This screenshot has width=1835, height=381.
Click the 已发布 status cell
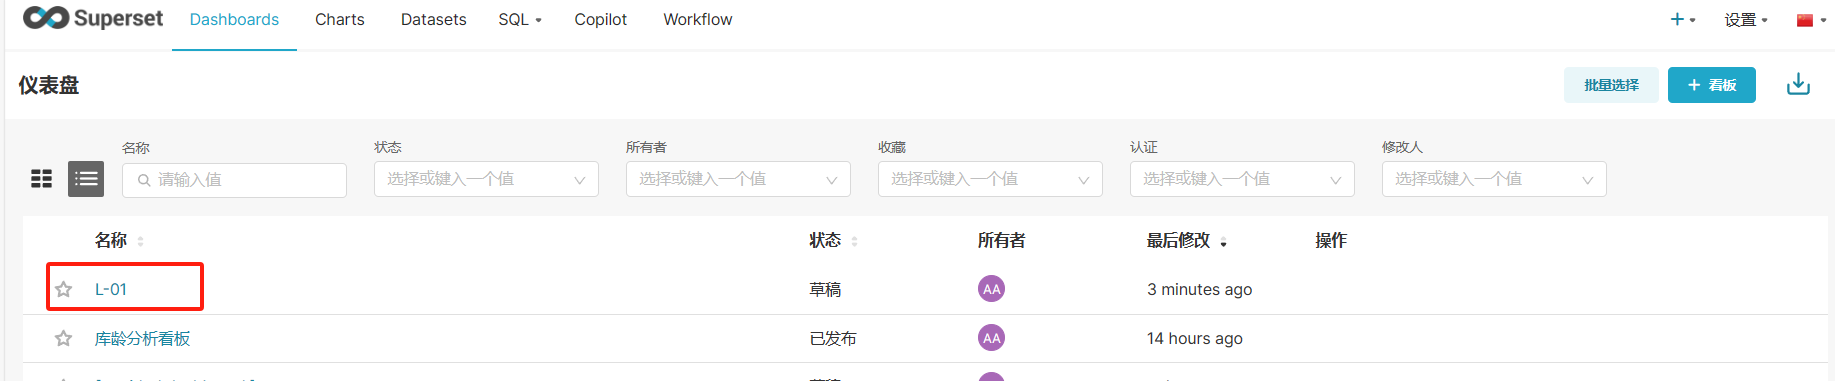pyautogui.click(x=833, y=338)
